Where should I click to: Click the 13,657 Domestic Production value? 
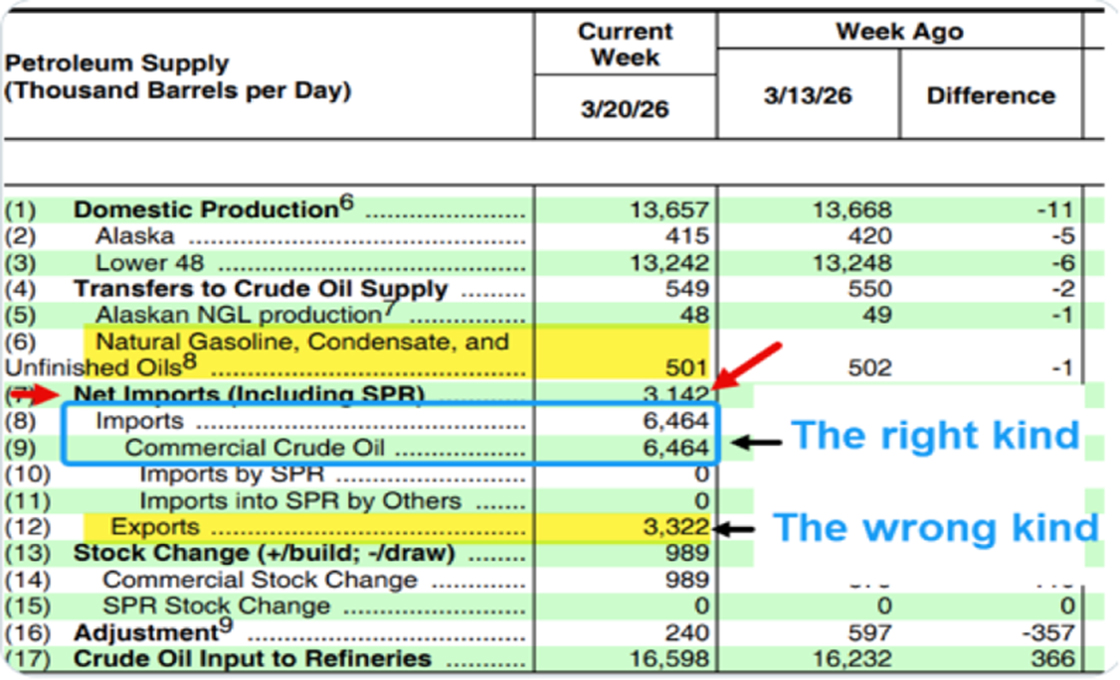point(669,210)
